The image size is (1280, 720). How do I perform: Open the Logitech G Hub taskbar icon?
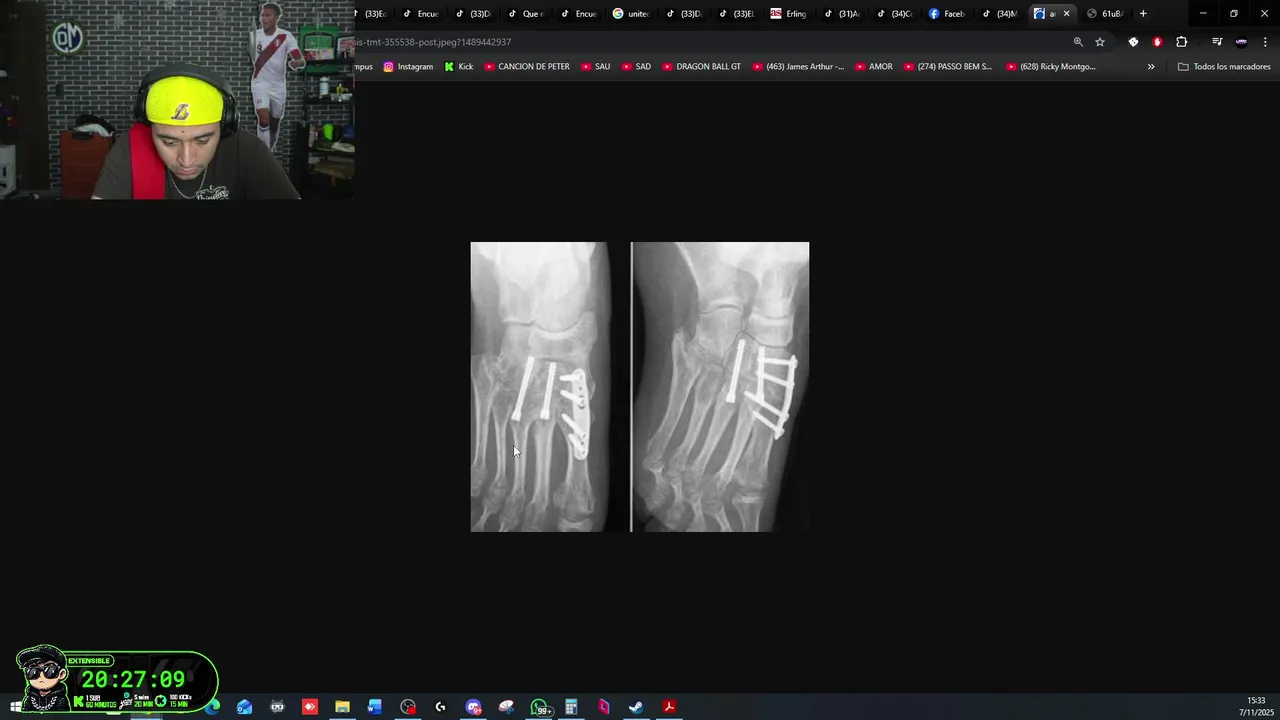[440, 707]
